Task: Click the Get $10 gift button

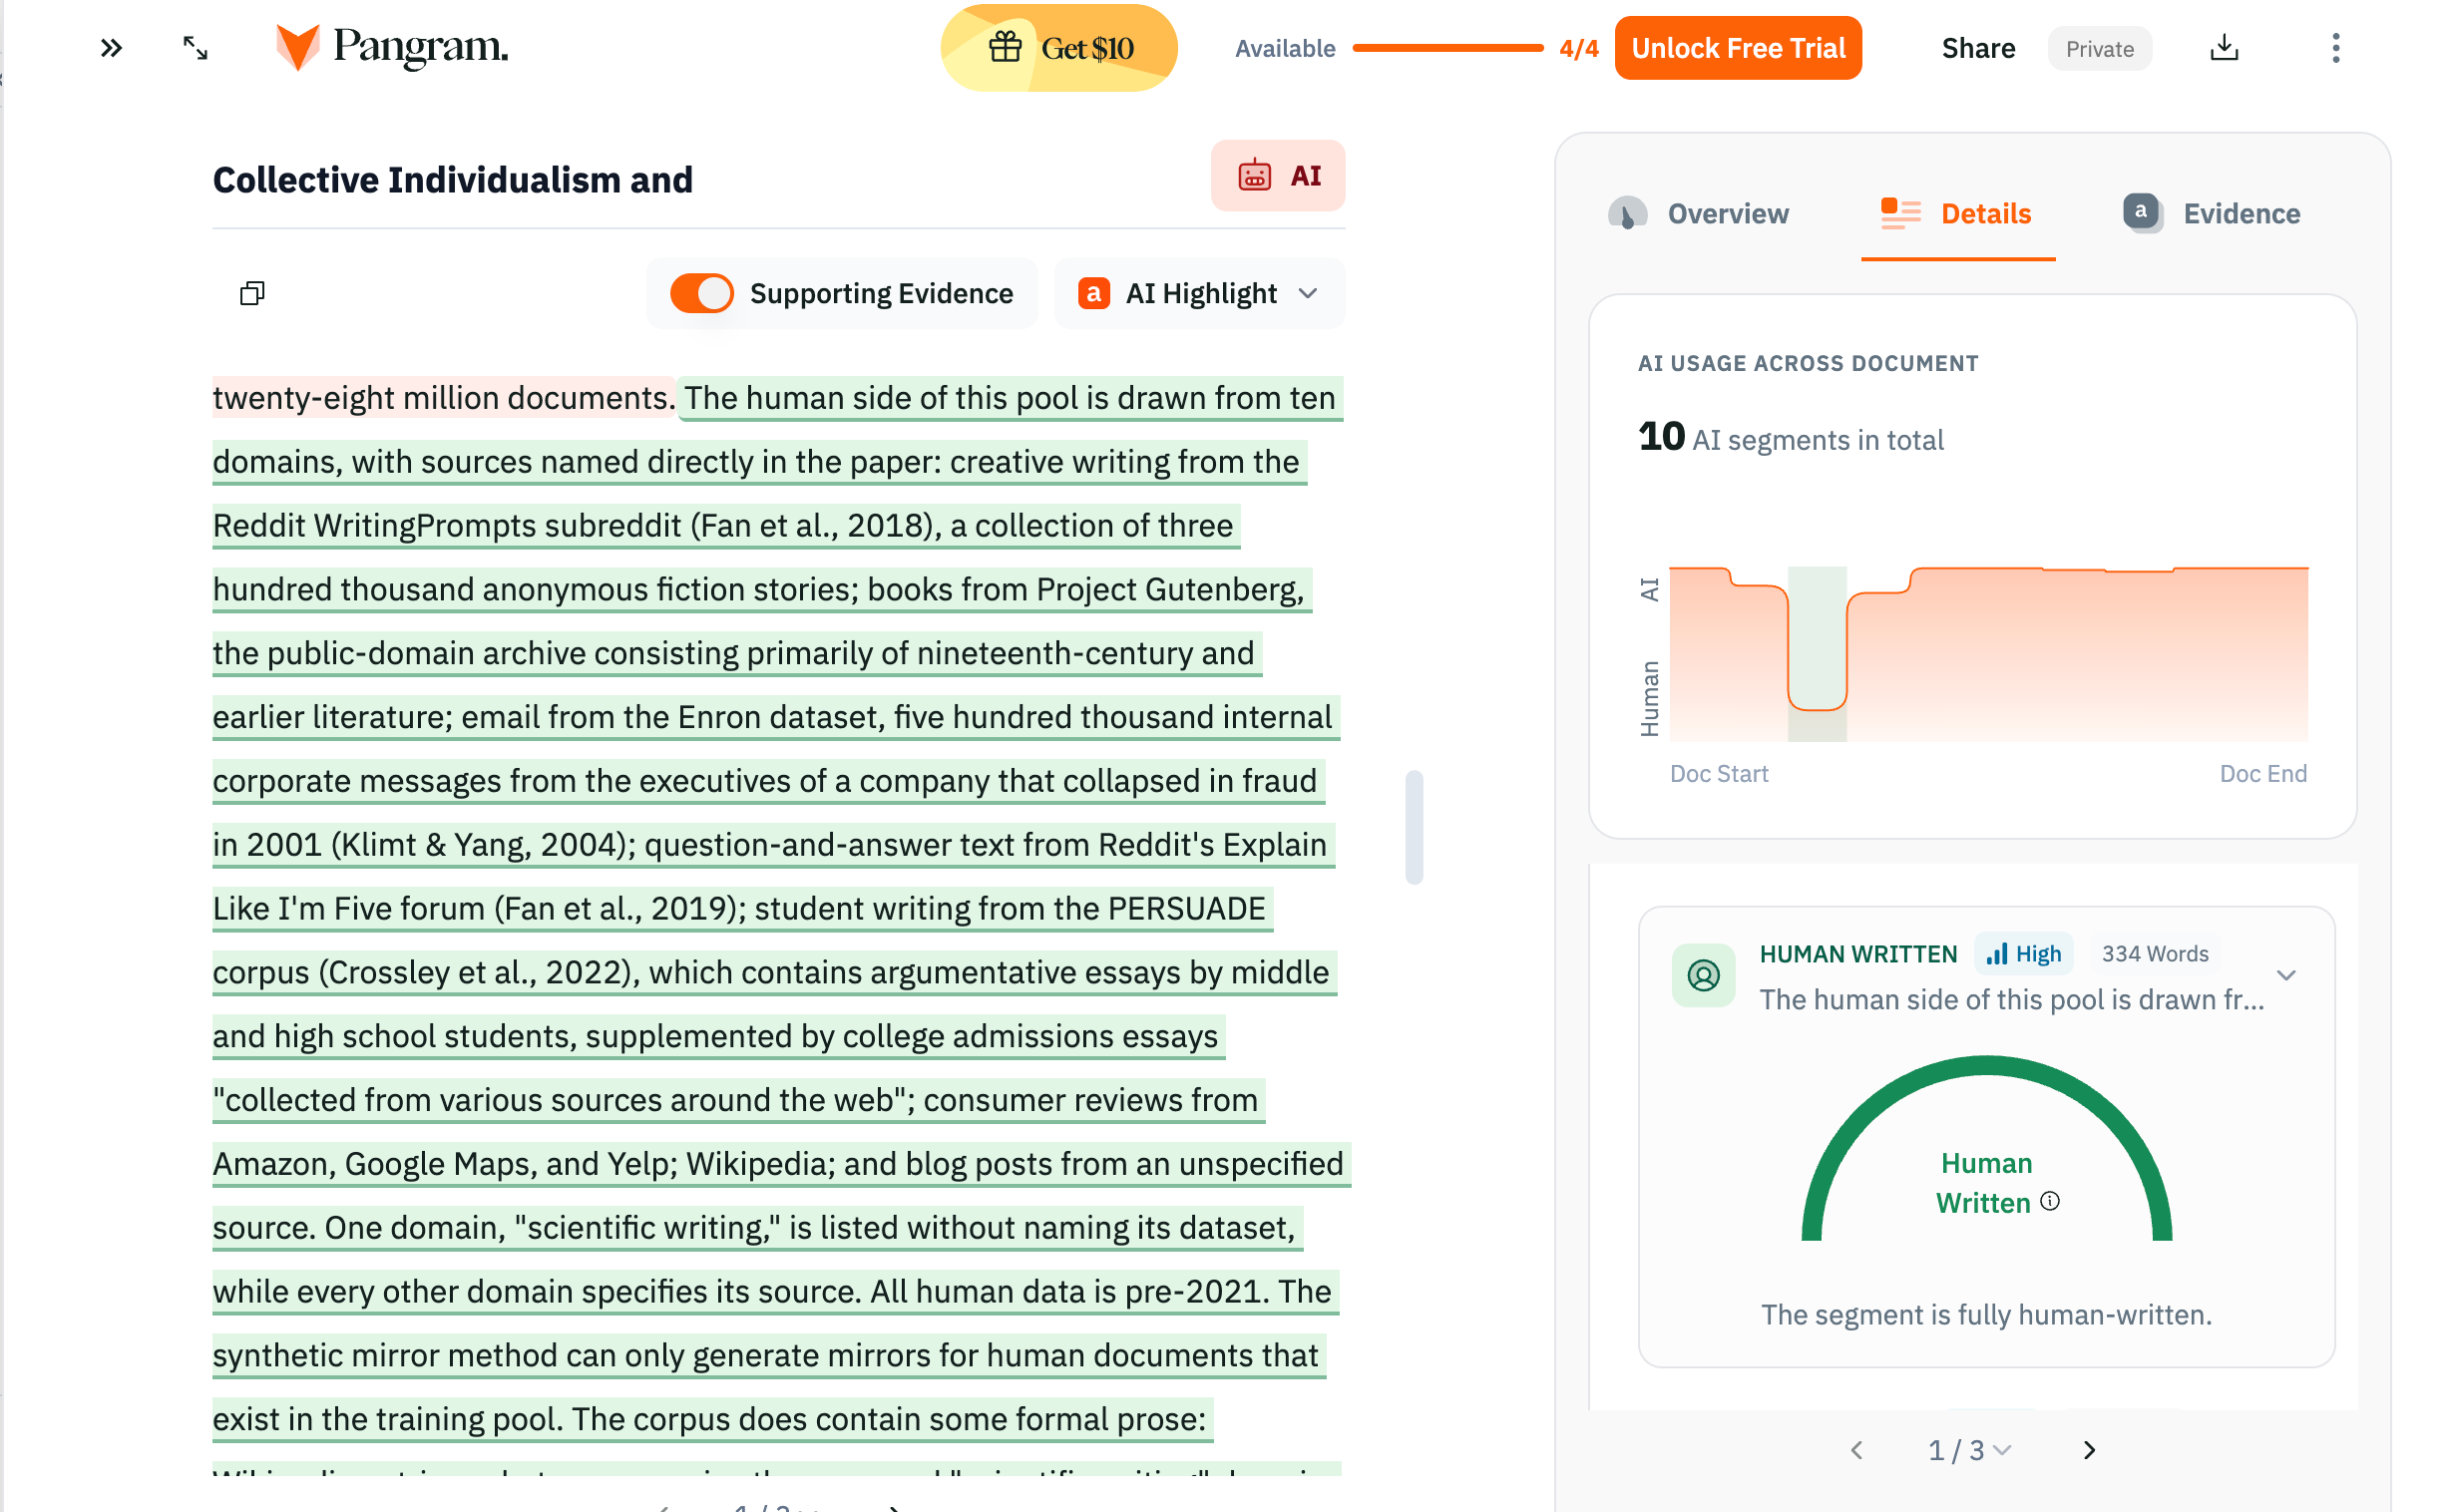Action: pos(1059,48)
